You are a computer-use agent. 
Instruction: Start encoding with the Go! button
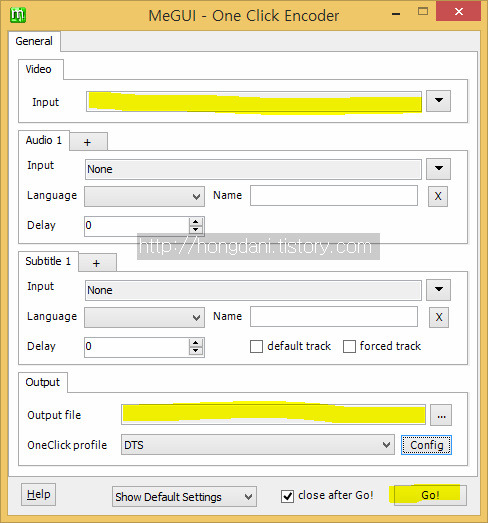(430, 495)
